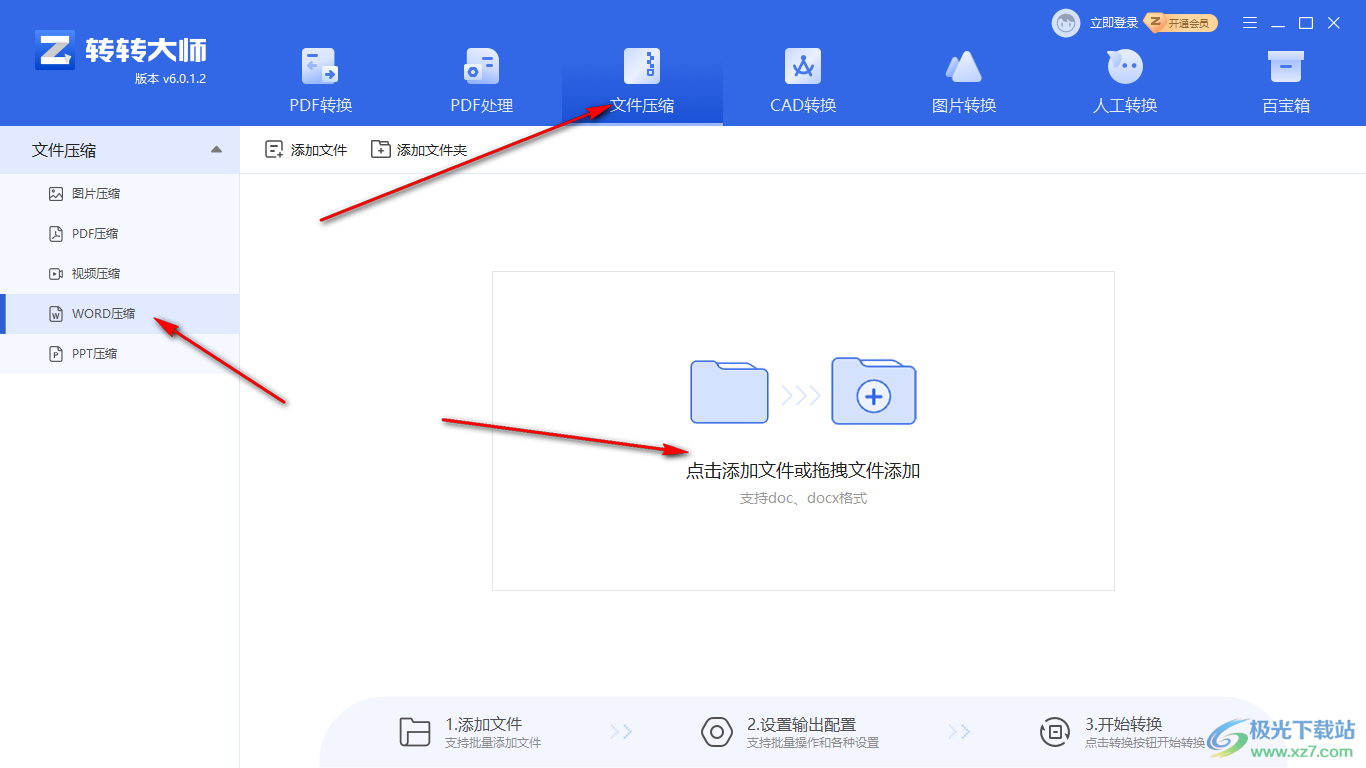1366x768 pixels.
Task: Click the WORD压缩 document icon in sidebar
Action: [x=56, y=314]
